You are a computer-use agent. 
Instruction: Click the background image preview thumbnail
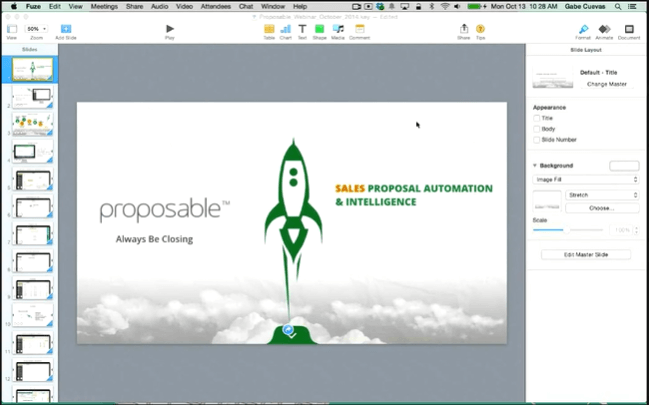(x=547, y=202)
